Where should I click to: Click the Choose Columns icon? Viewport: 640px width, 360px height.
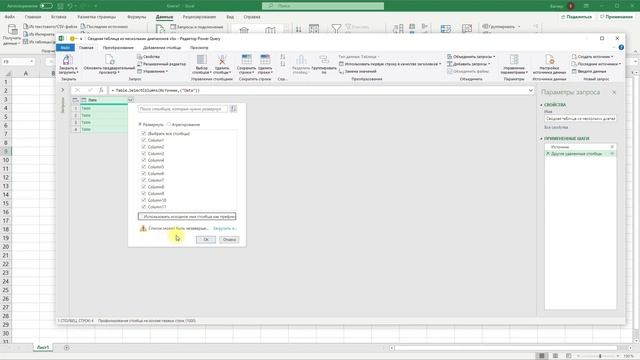(201, 60)
